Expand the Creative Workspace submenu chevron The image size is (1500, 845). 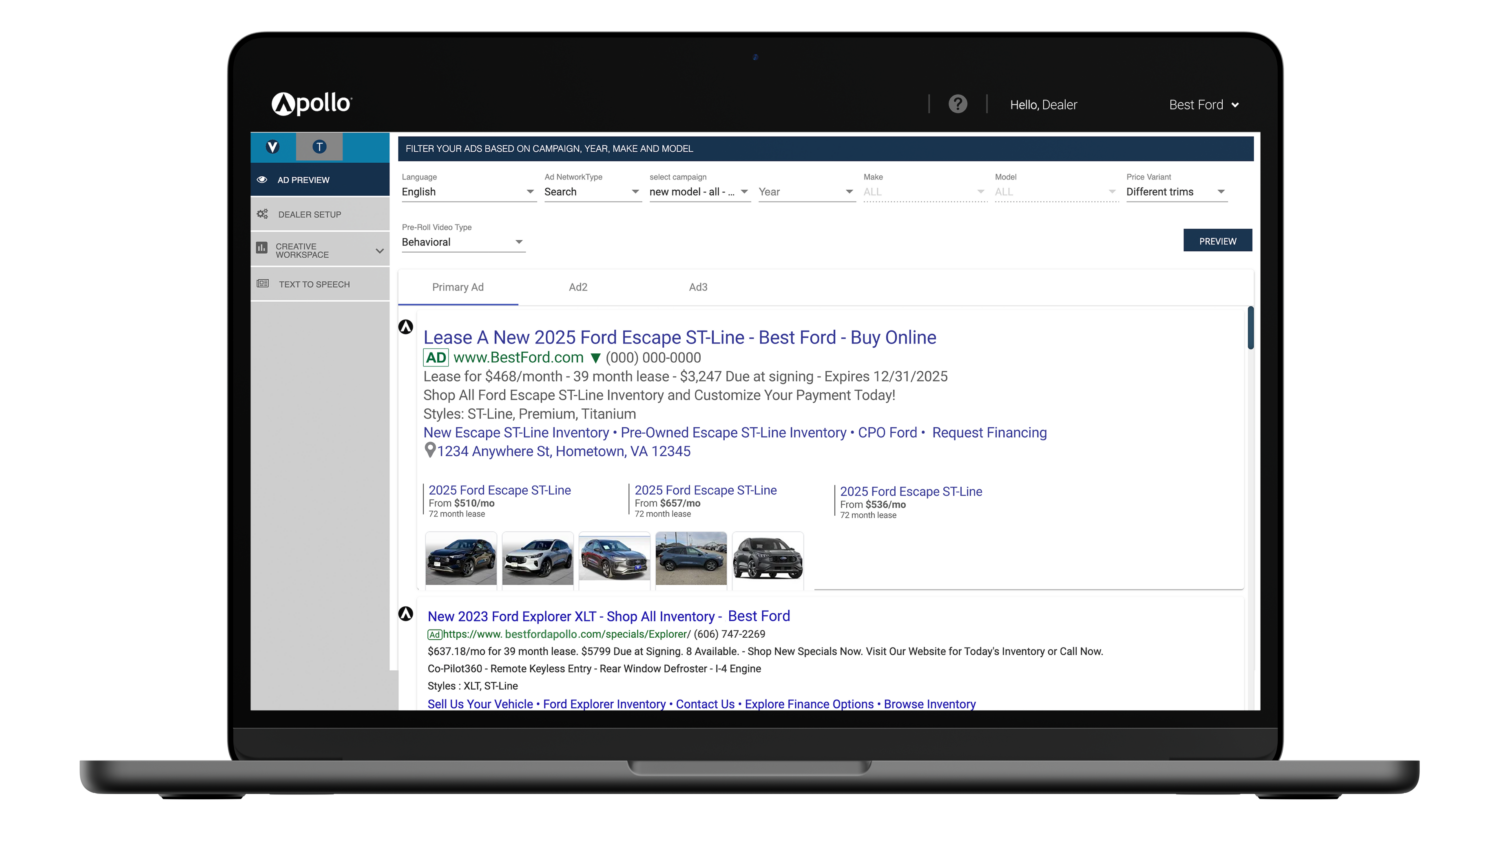pyautogui.click(x=379, y=250)
